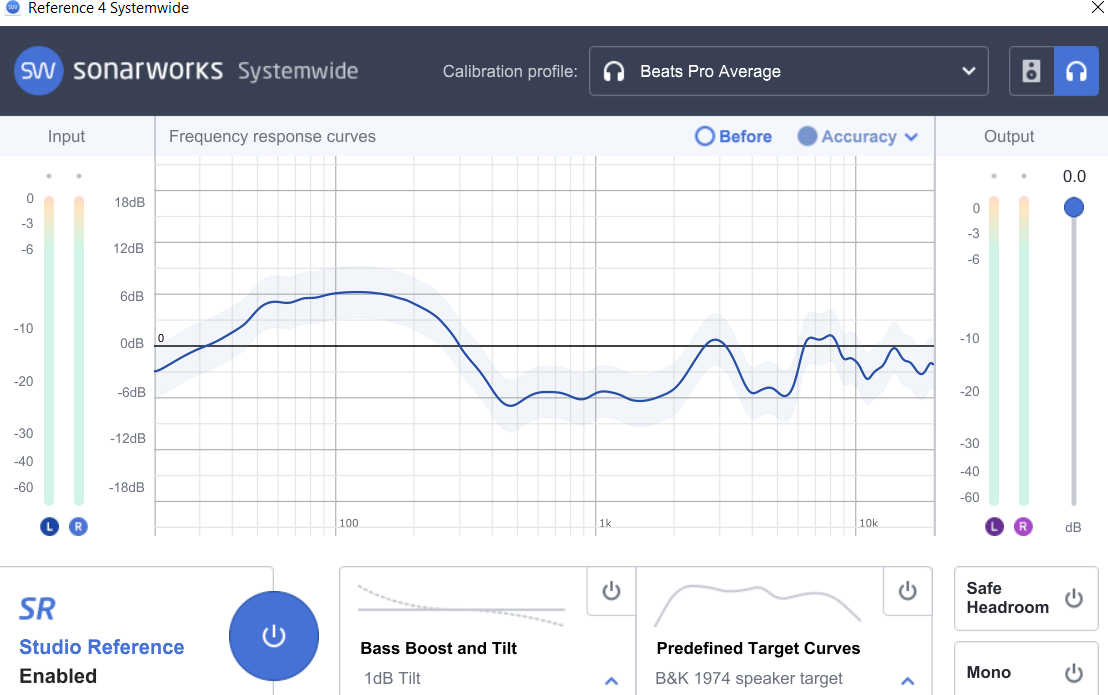Click the predefined target curve thumbnail graphic

tap(758, 605)
